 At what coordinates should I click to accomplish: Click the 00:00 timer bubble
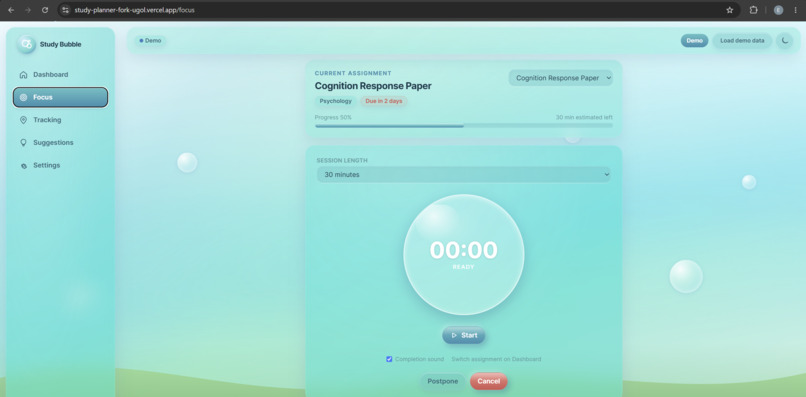tap(464, 254)
